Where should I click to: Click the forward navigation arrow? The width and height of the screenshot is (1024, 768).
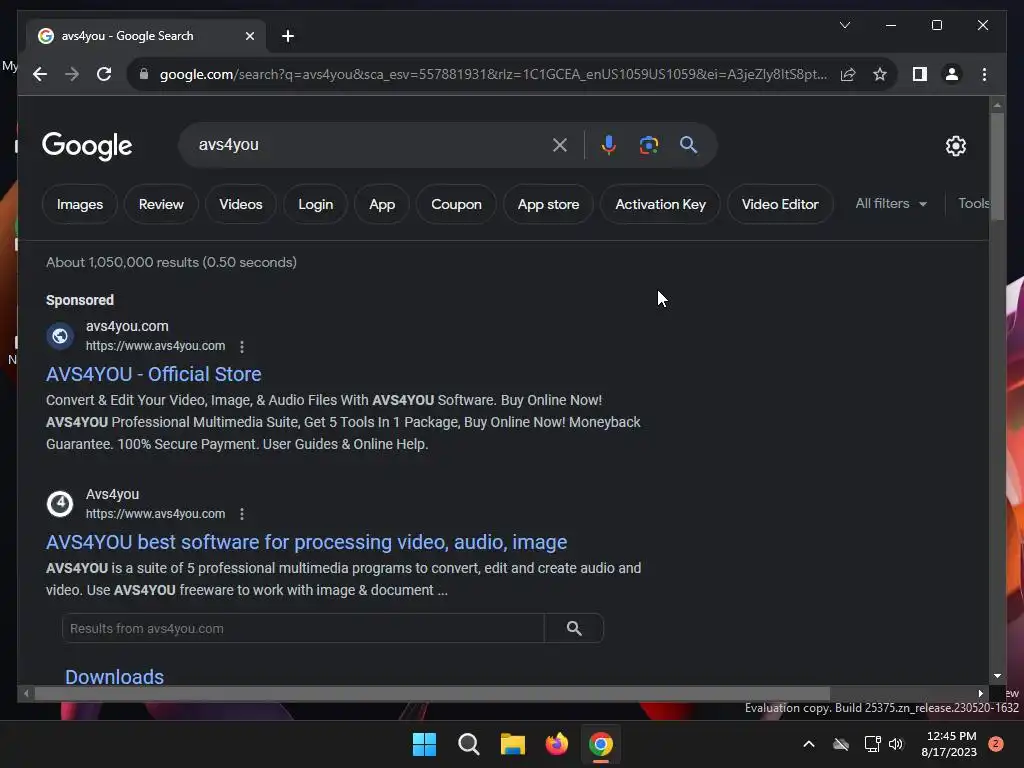[x=72, y=74]
